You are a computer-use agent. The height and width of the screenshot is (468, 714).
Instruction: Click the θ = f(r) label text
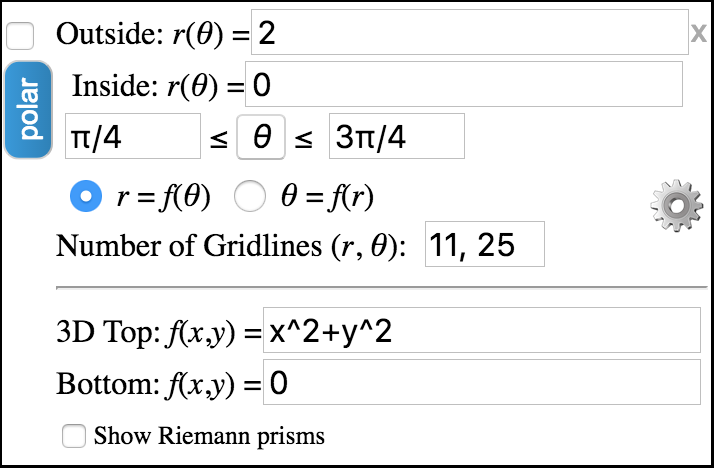pyautogui.click(x=327, y=197)
